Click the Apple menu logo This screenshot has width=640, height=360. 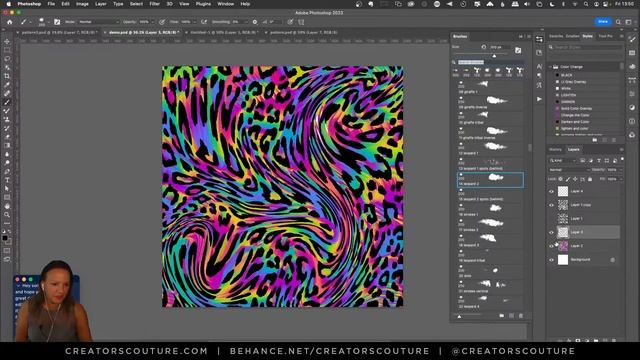coord(8,4)
